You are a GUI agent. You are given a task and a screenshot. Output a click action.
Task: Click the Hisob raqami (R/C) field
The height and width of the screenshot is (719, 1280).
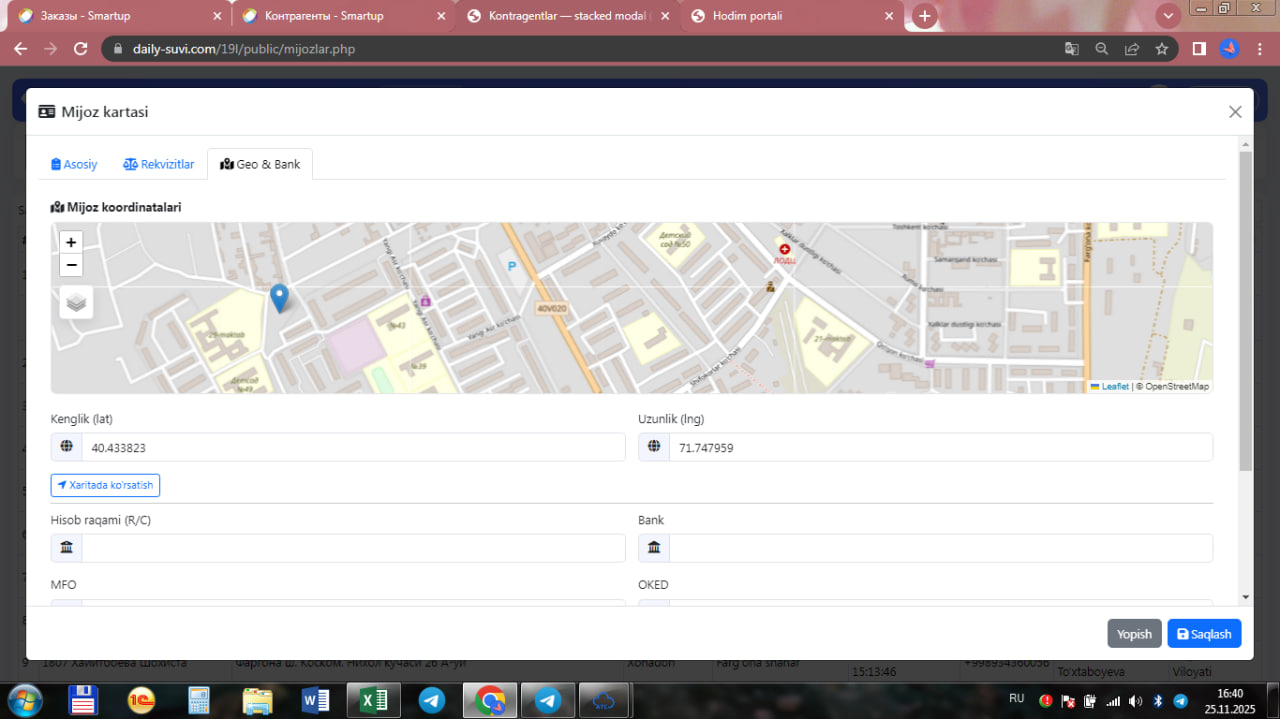352,548
